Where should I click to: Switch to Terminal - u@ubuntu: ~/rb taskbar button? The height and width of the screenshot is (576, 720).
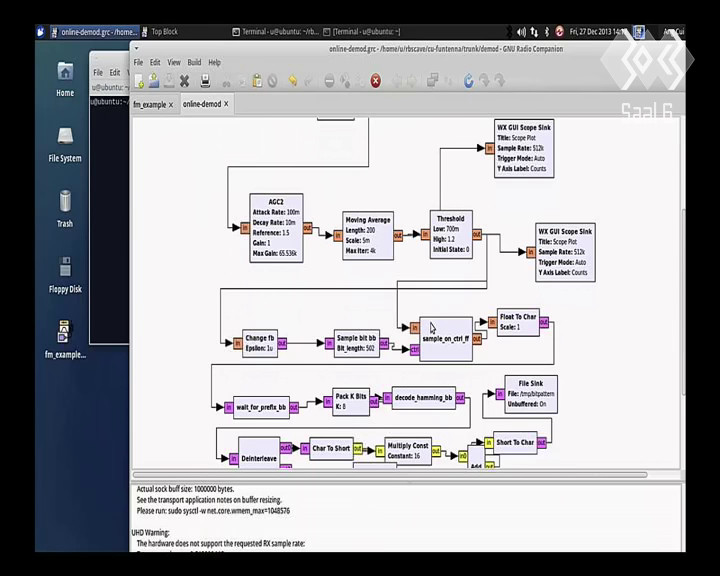[x=275, y=32]
